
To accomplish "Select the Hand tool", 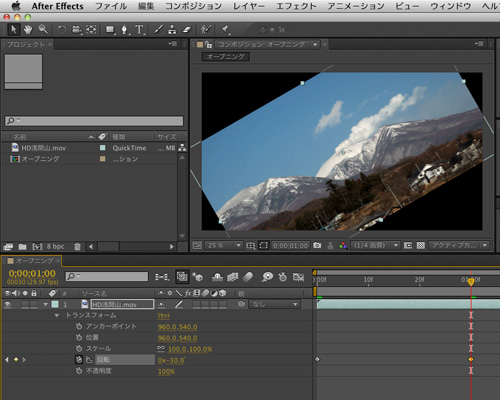I will 28,30.
